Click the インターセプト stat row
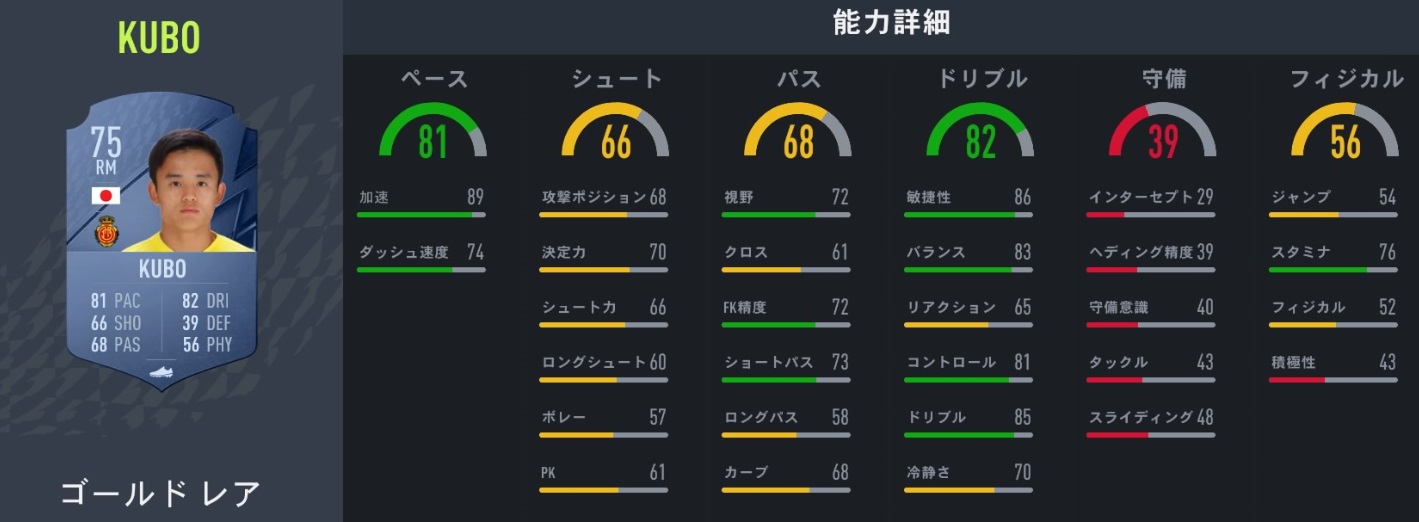 tap(1151, 198)
